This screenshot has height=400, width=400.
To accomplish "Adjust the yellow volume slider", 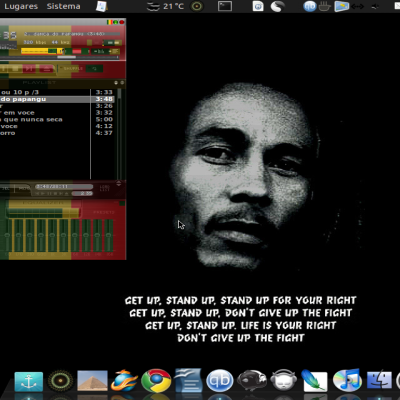I will click(42, 51).
